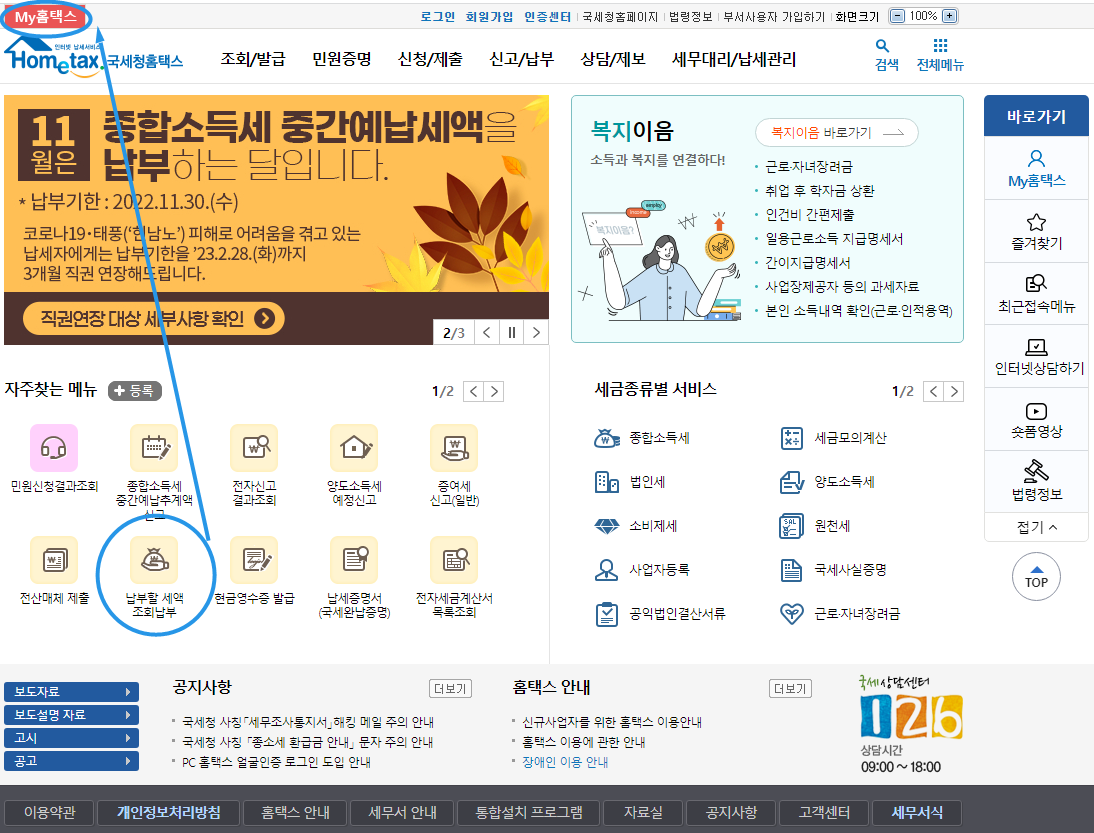The height and width of the screenshot is (833, 1094).
Task: Open 전자세금계산서 목록조회 icon
Action: 454,560
